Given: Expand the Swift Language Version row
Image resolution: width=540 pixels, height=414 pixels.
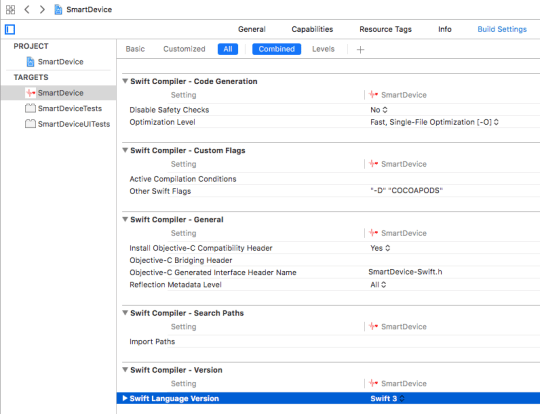Looking at the screenshot, I should (x=125, y=399).
